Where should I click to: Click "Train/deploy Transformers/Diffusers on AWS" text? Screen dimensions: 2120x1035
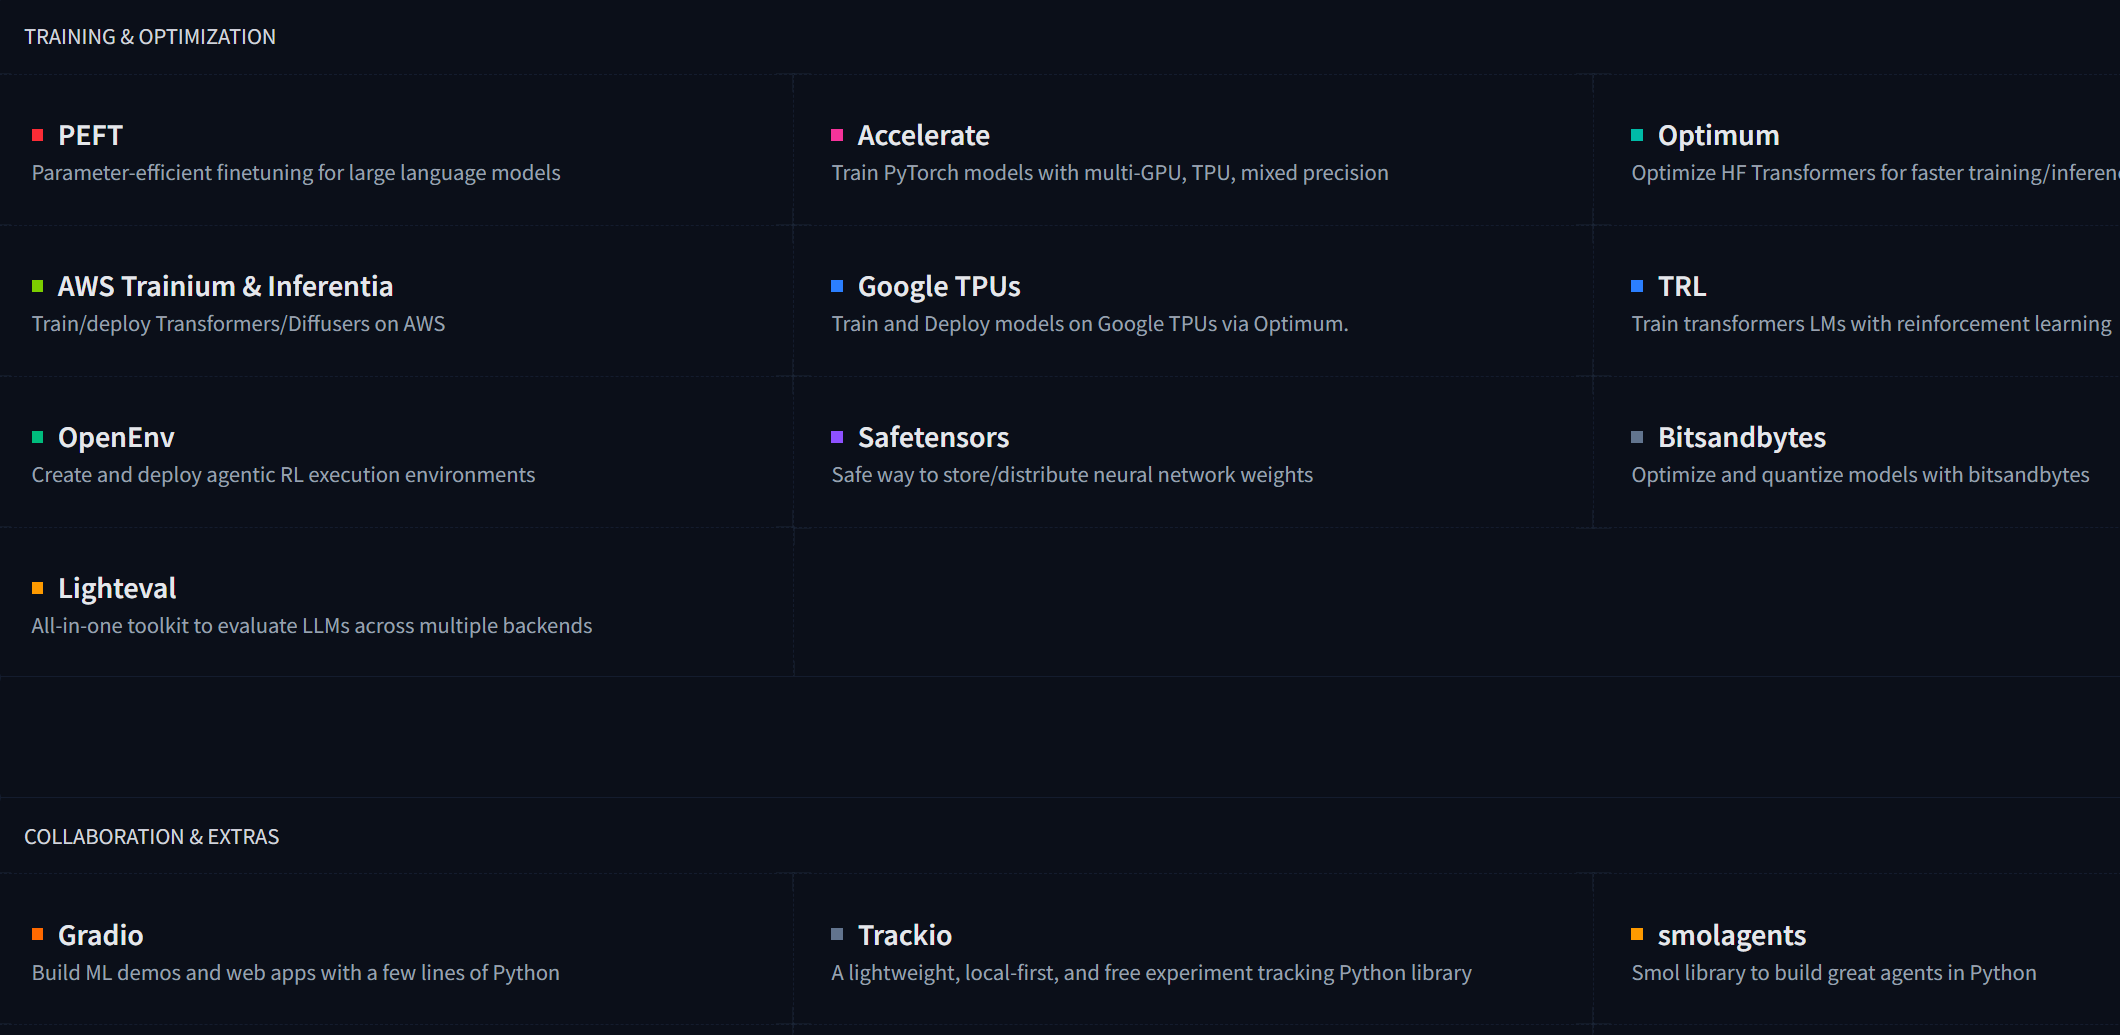(x=238, y=324)
